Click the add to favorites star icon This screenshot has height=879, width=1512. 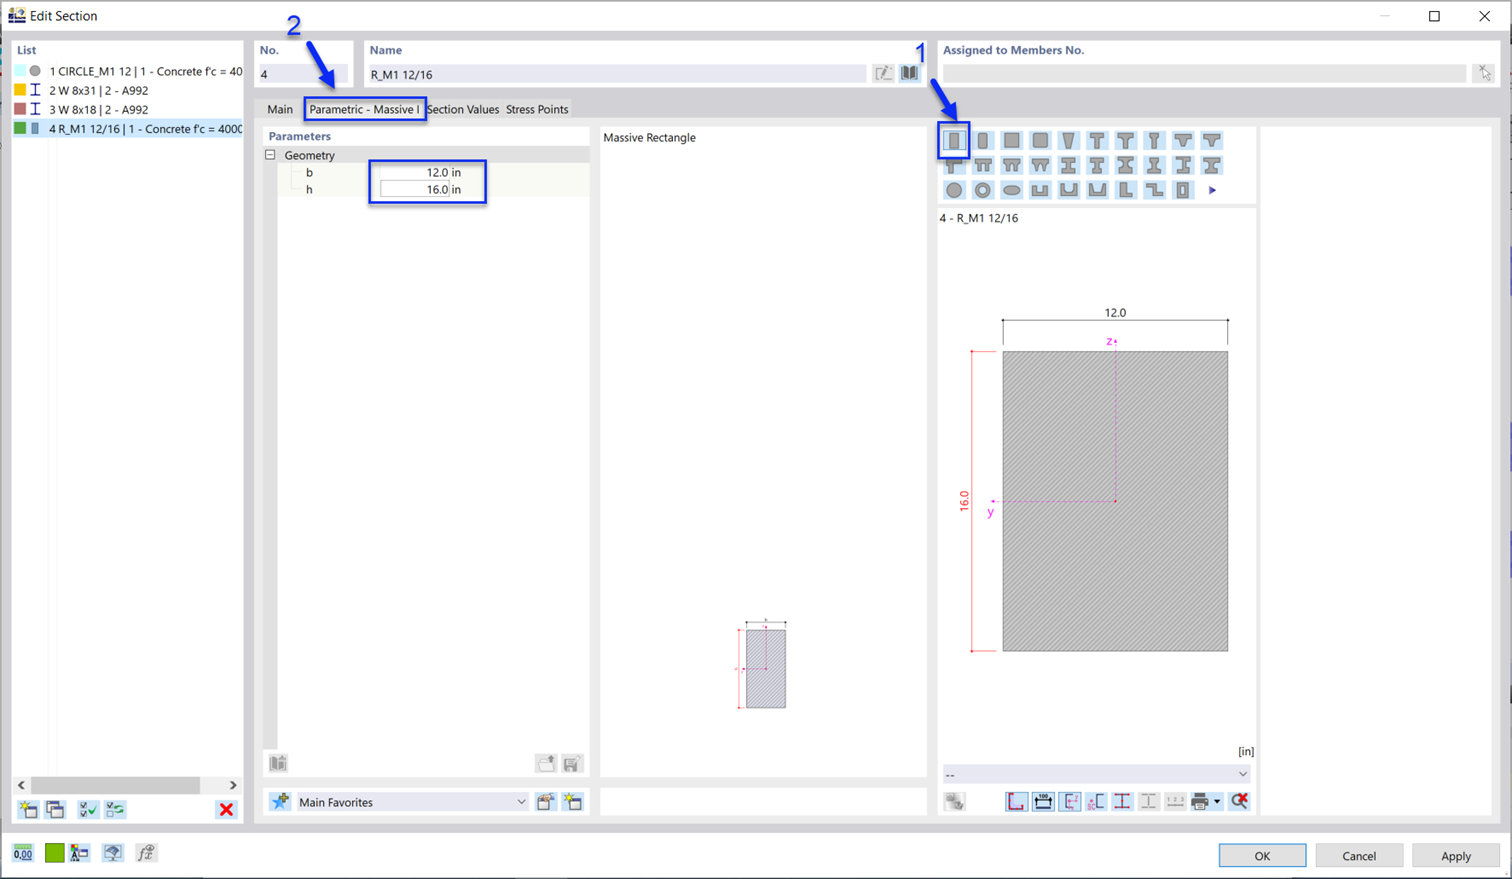pyautogui.click(x=280, y=801)
